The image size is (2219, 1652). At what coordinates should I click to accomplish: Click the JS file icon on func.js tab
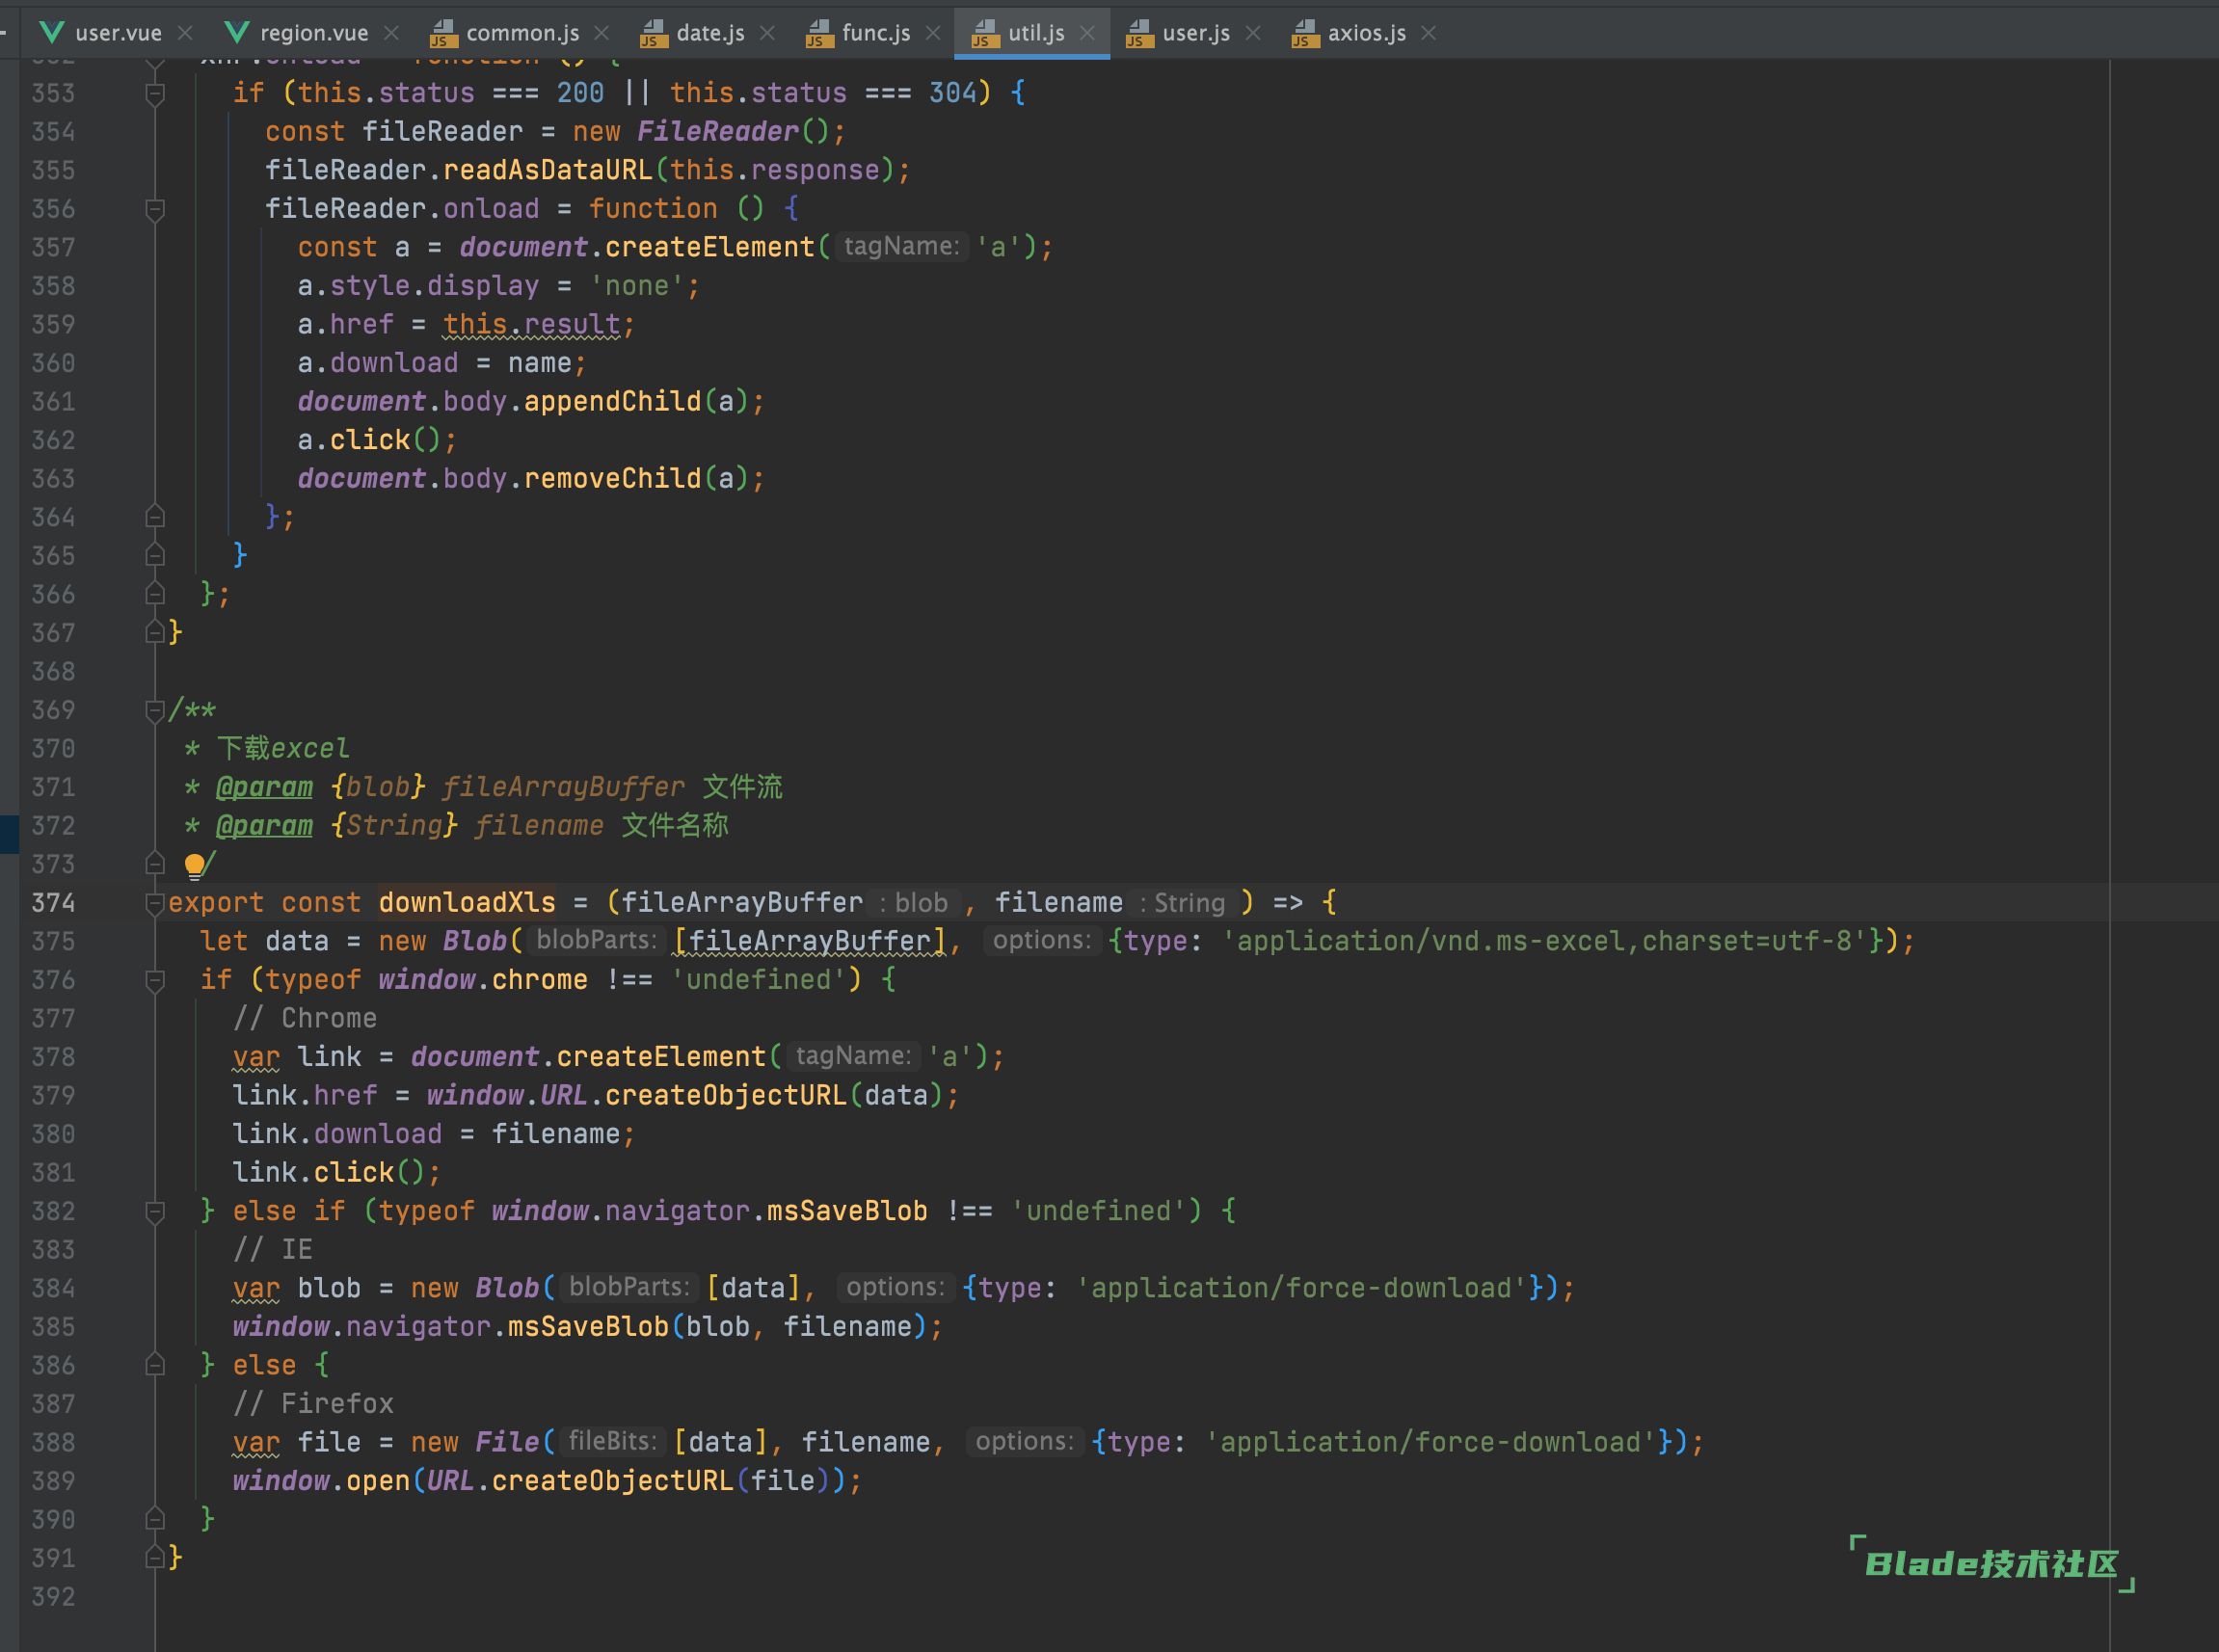pyautogui.click(x=819, y=34)
